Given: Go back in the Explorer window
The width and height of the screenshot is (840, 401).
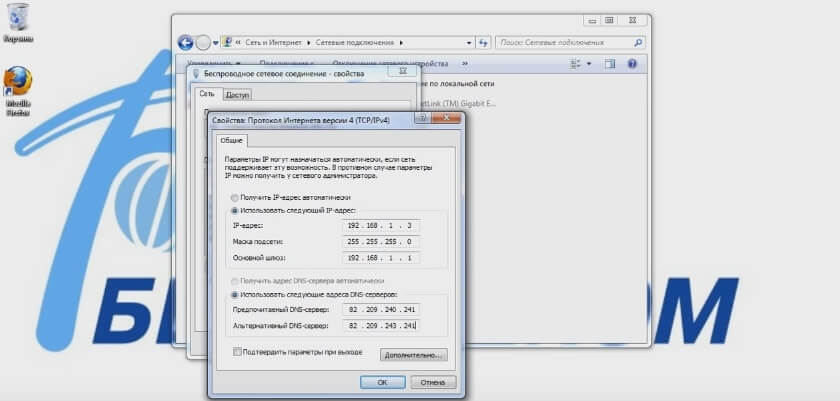Looking at the screenshot, I should 185,42.
